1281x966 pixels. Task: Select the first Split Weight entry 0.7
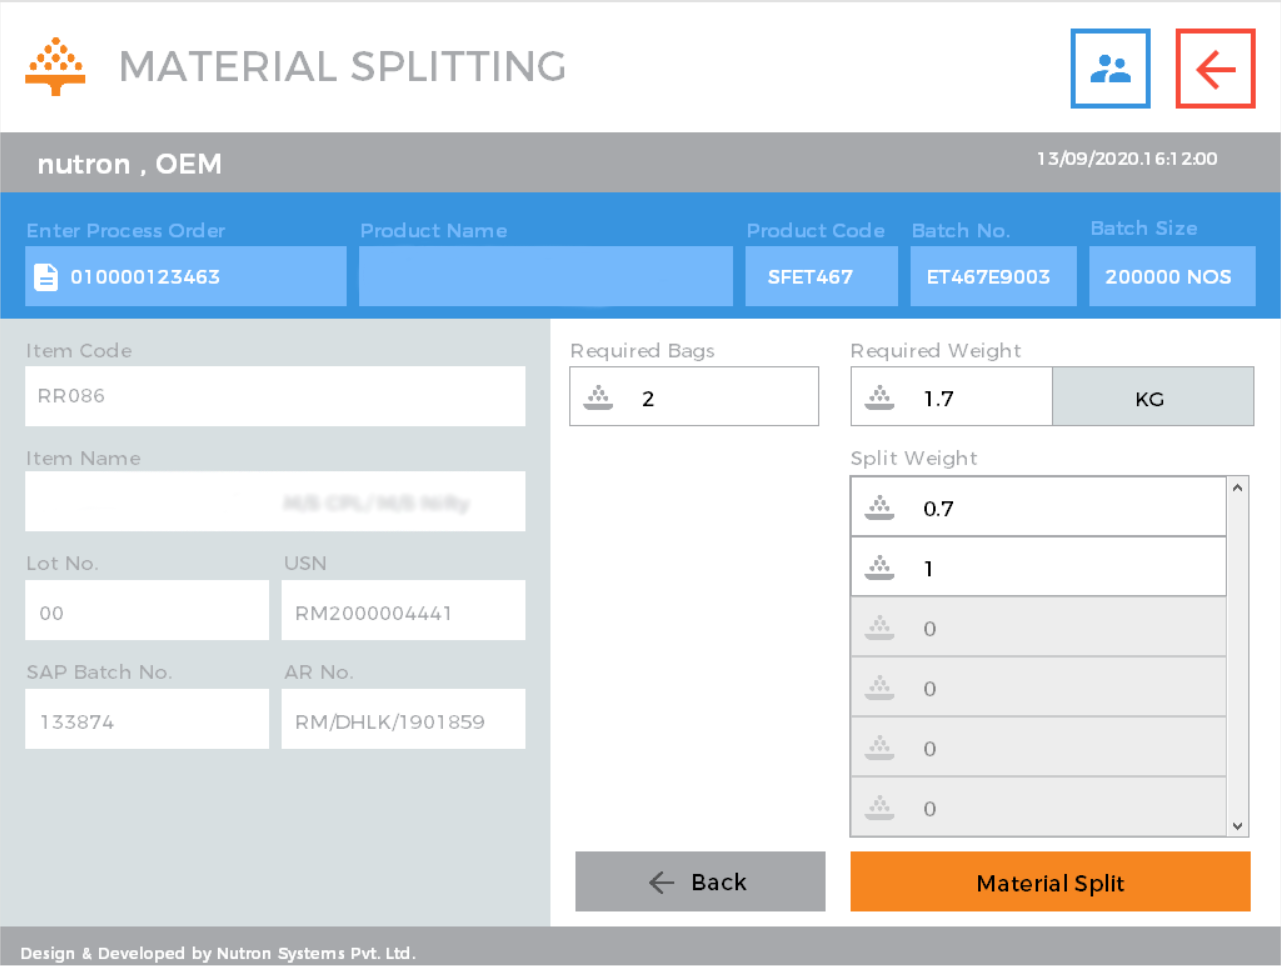(x=1038, y=508)
